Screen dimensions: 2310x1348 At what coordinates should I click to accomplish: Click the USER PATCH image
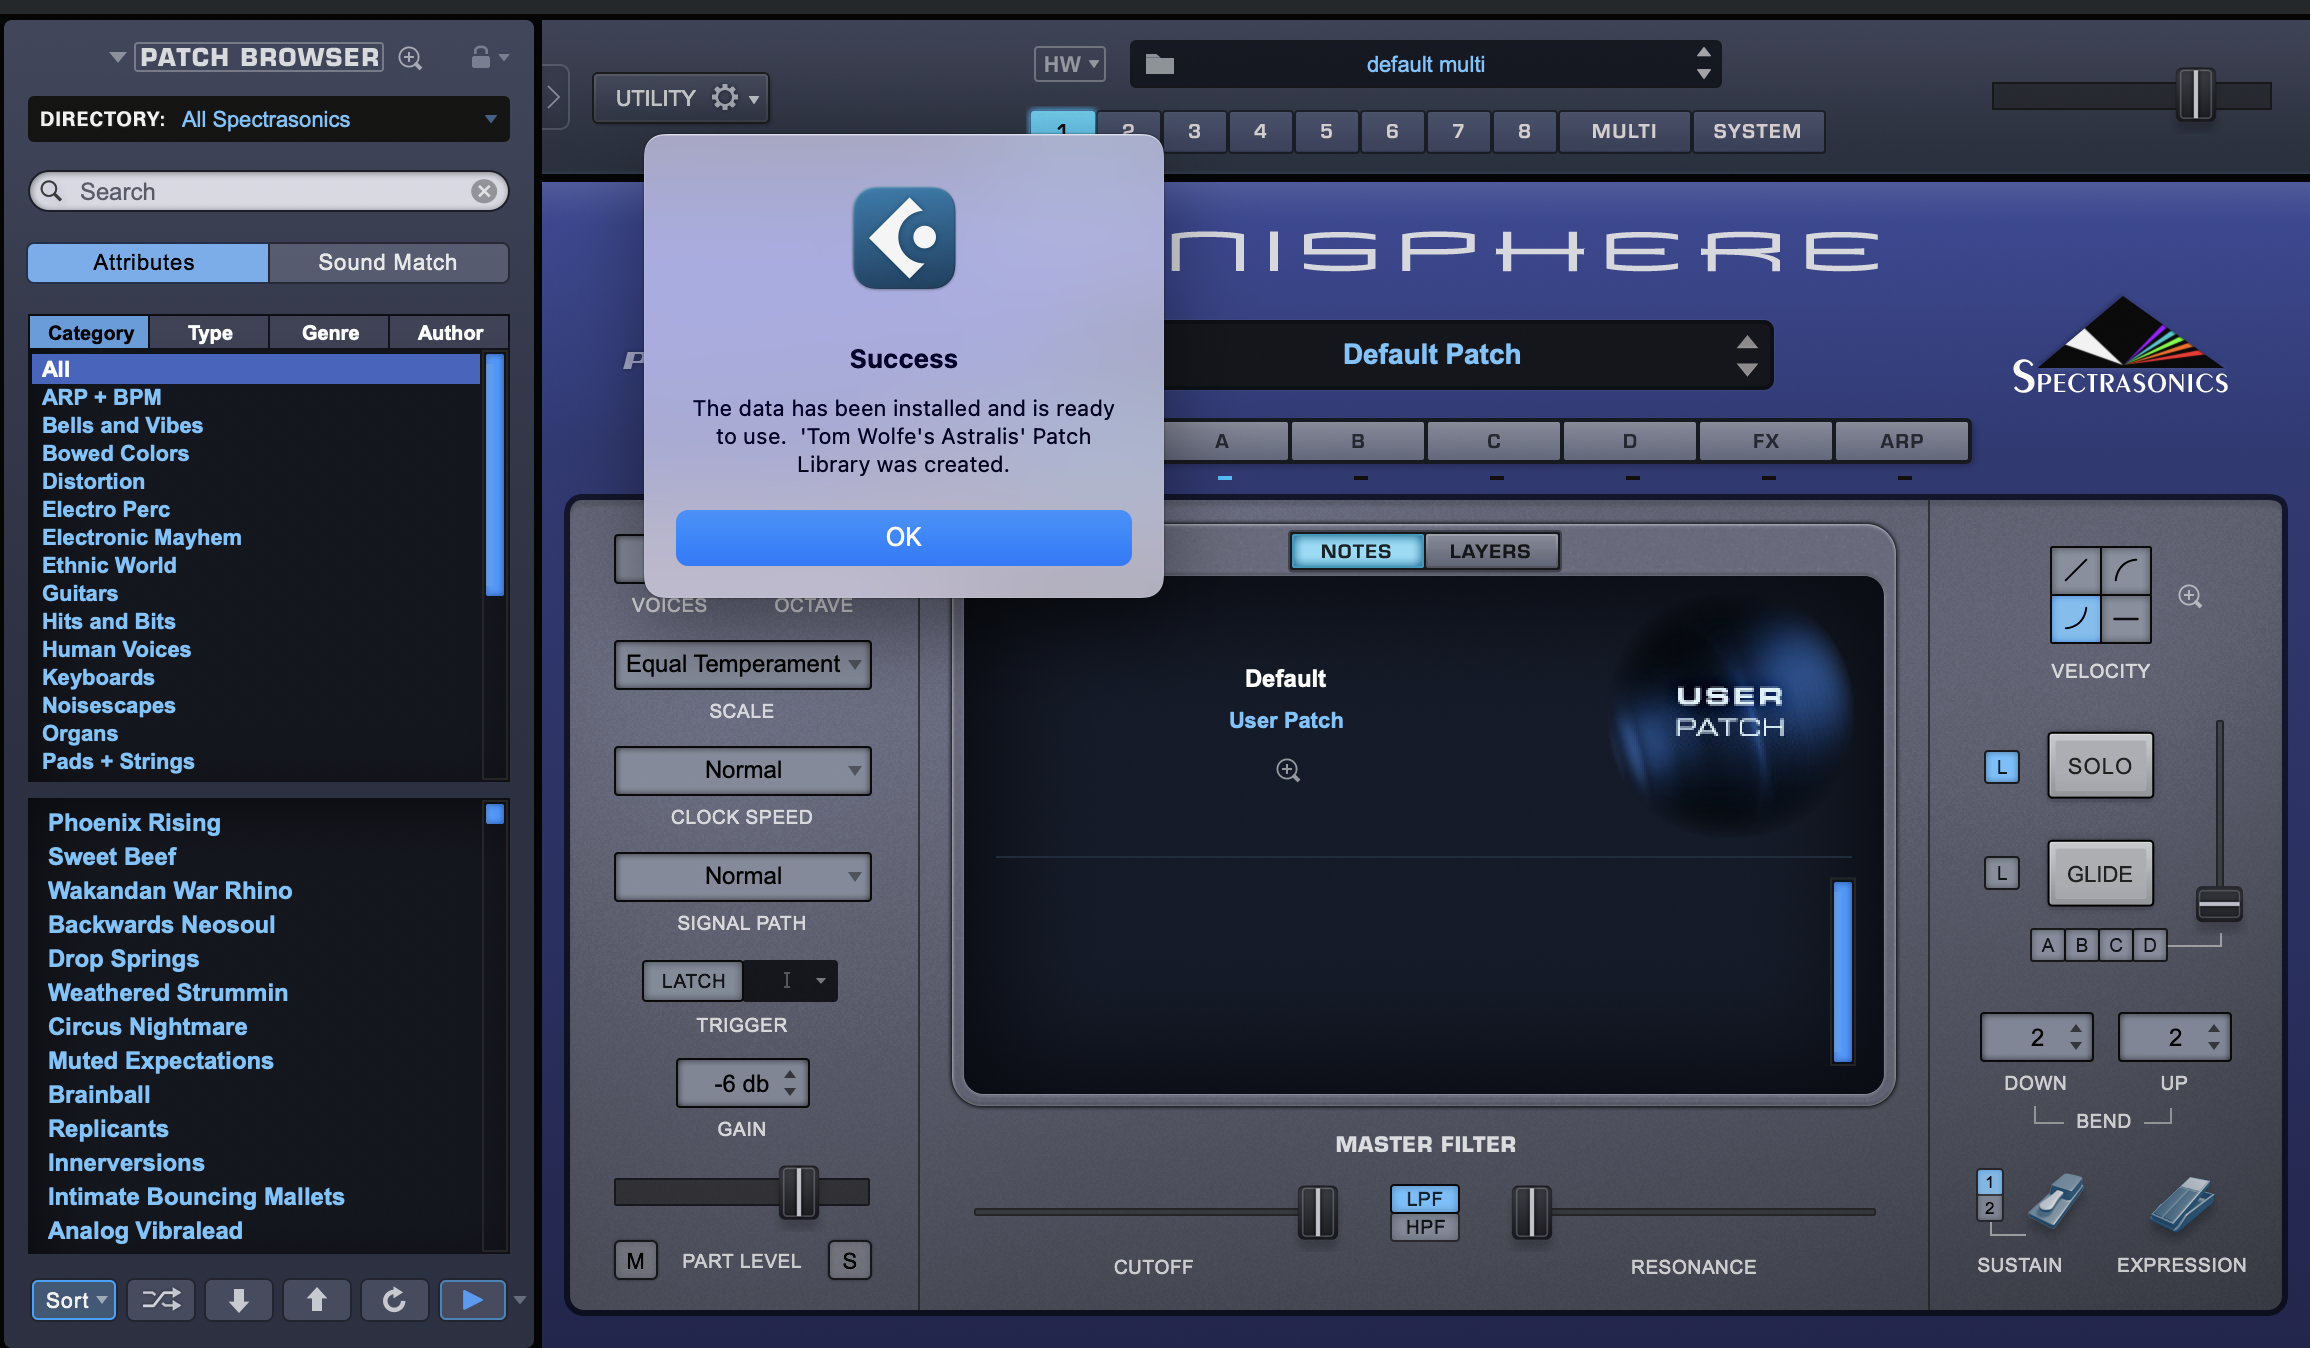pyautogui.click(x=1730, y=712)
